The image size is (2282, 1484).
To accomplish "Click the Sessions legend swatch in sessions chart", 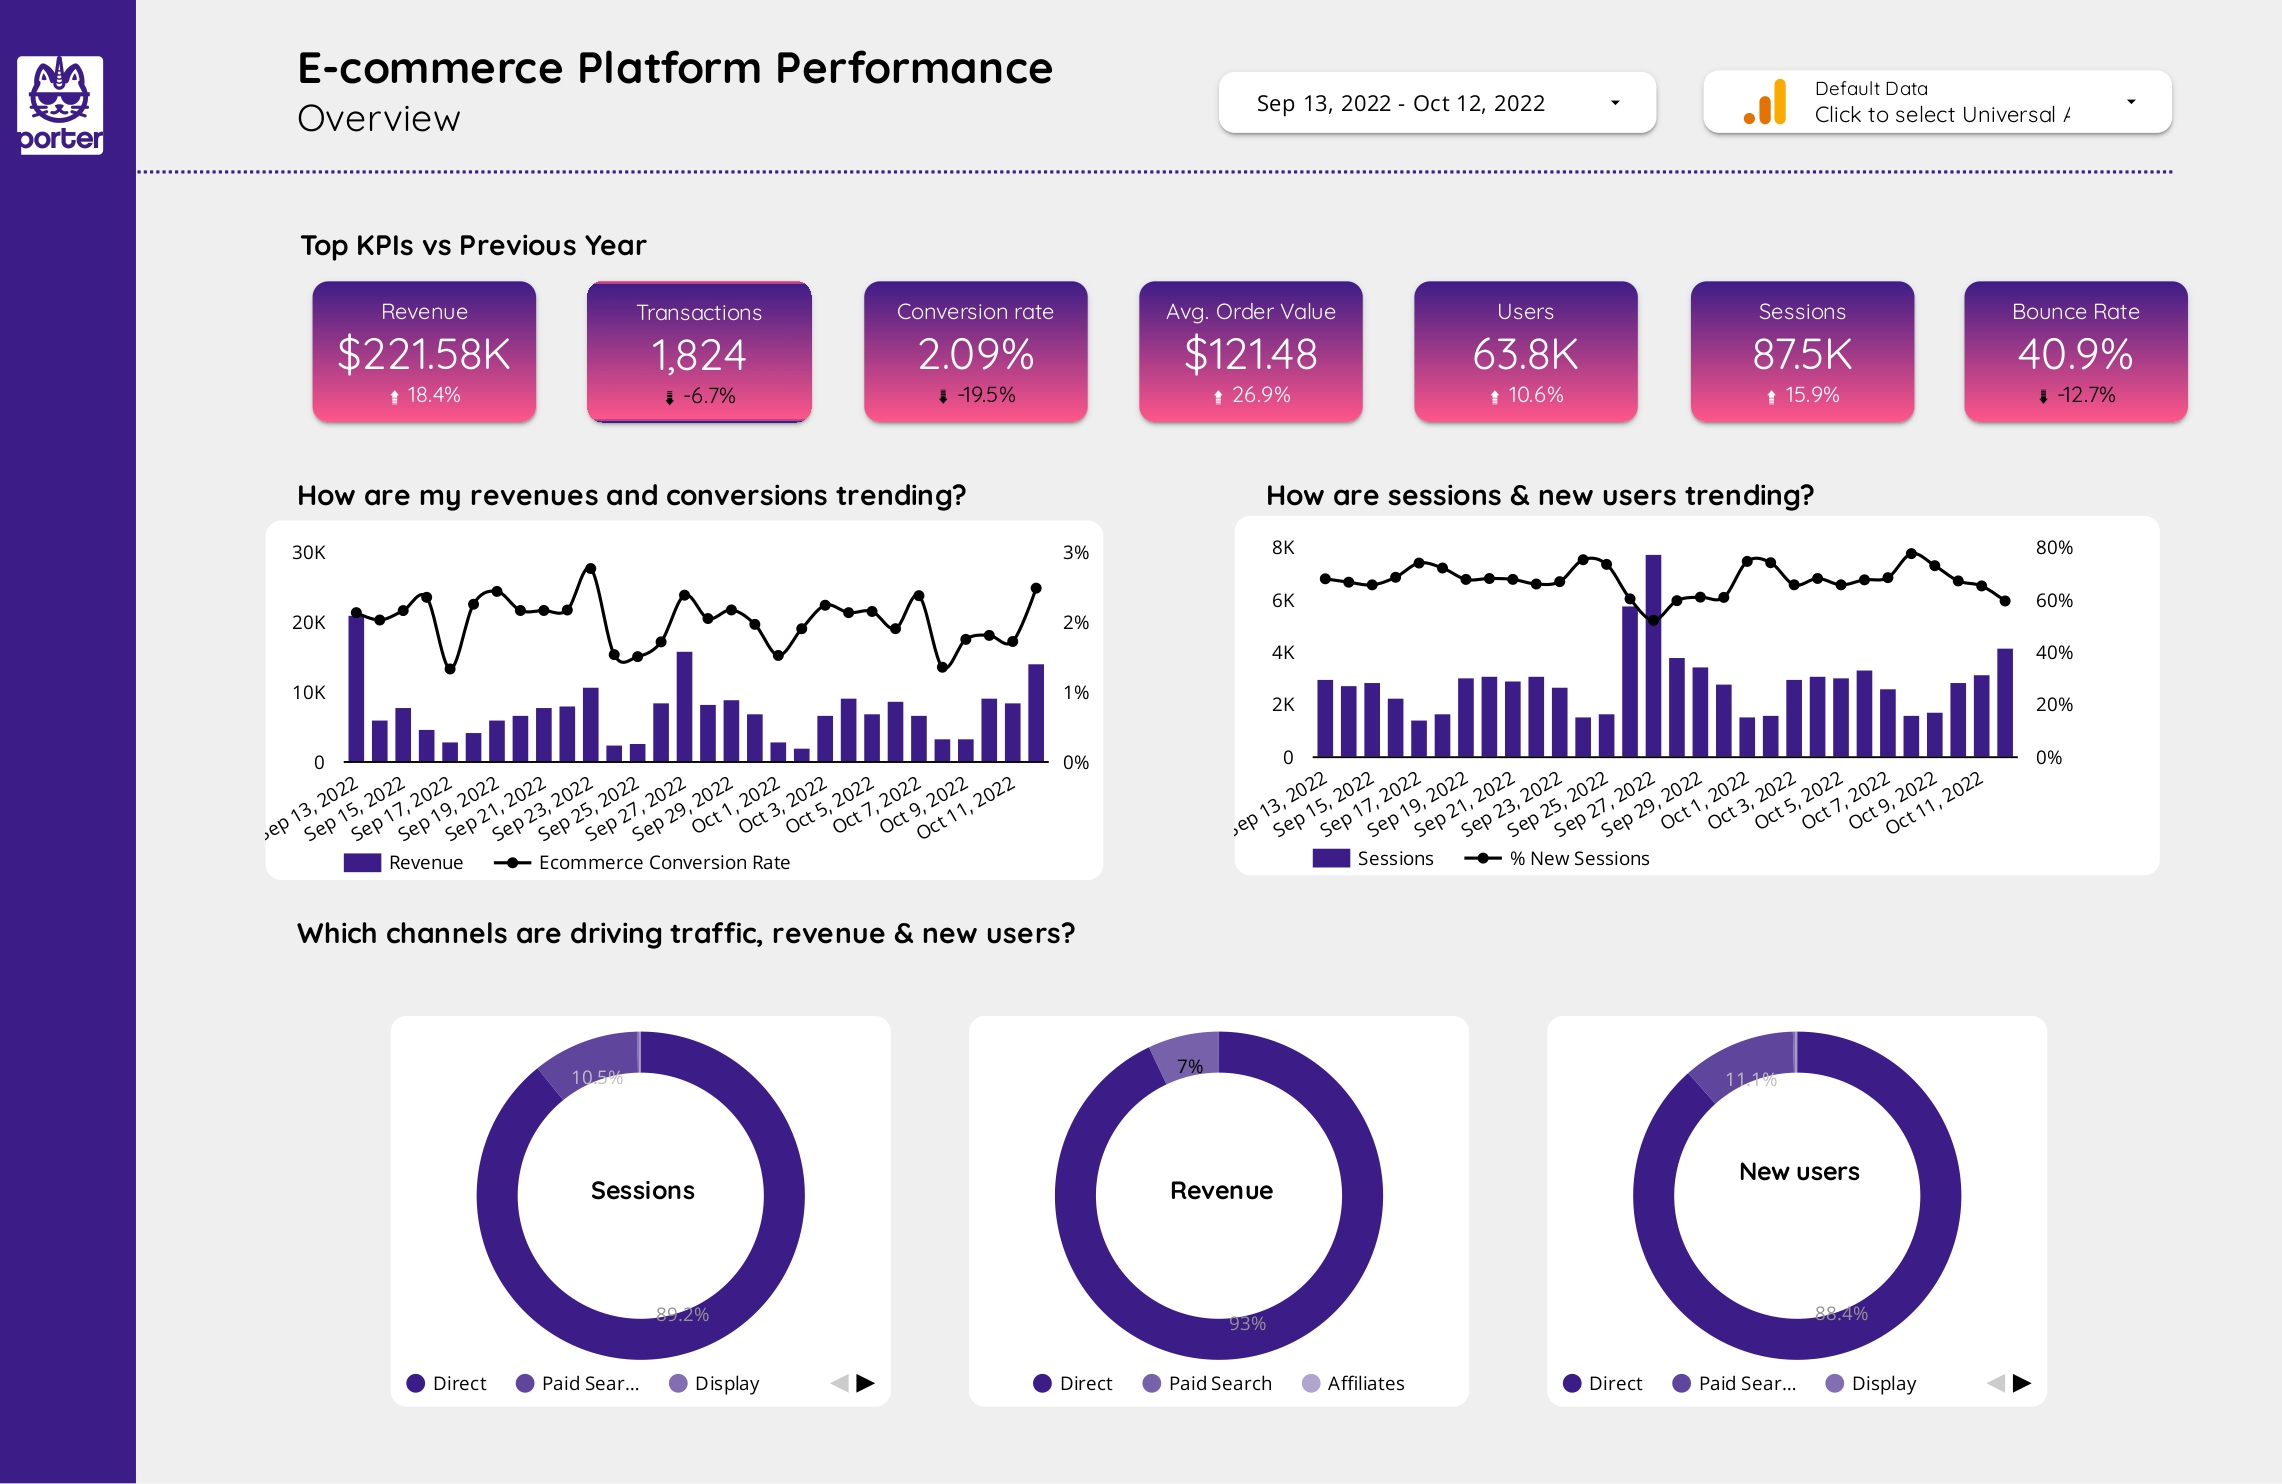I will point(1331,858).
